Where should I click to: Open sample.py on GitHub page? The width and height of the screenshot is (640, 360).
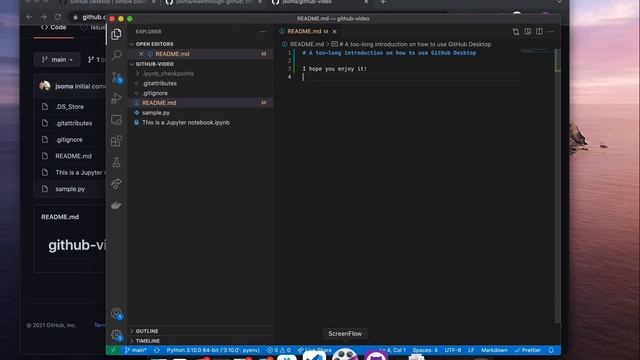point(70,189)
